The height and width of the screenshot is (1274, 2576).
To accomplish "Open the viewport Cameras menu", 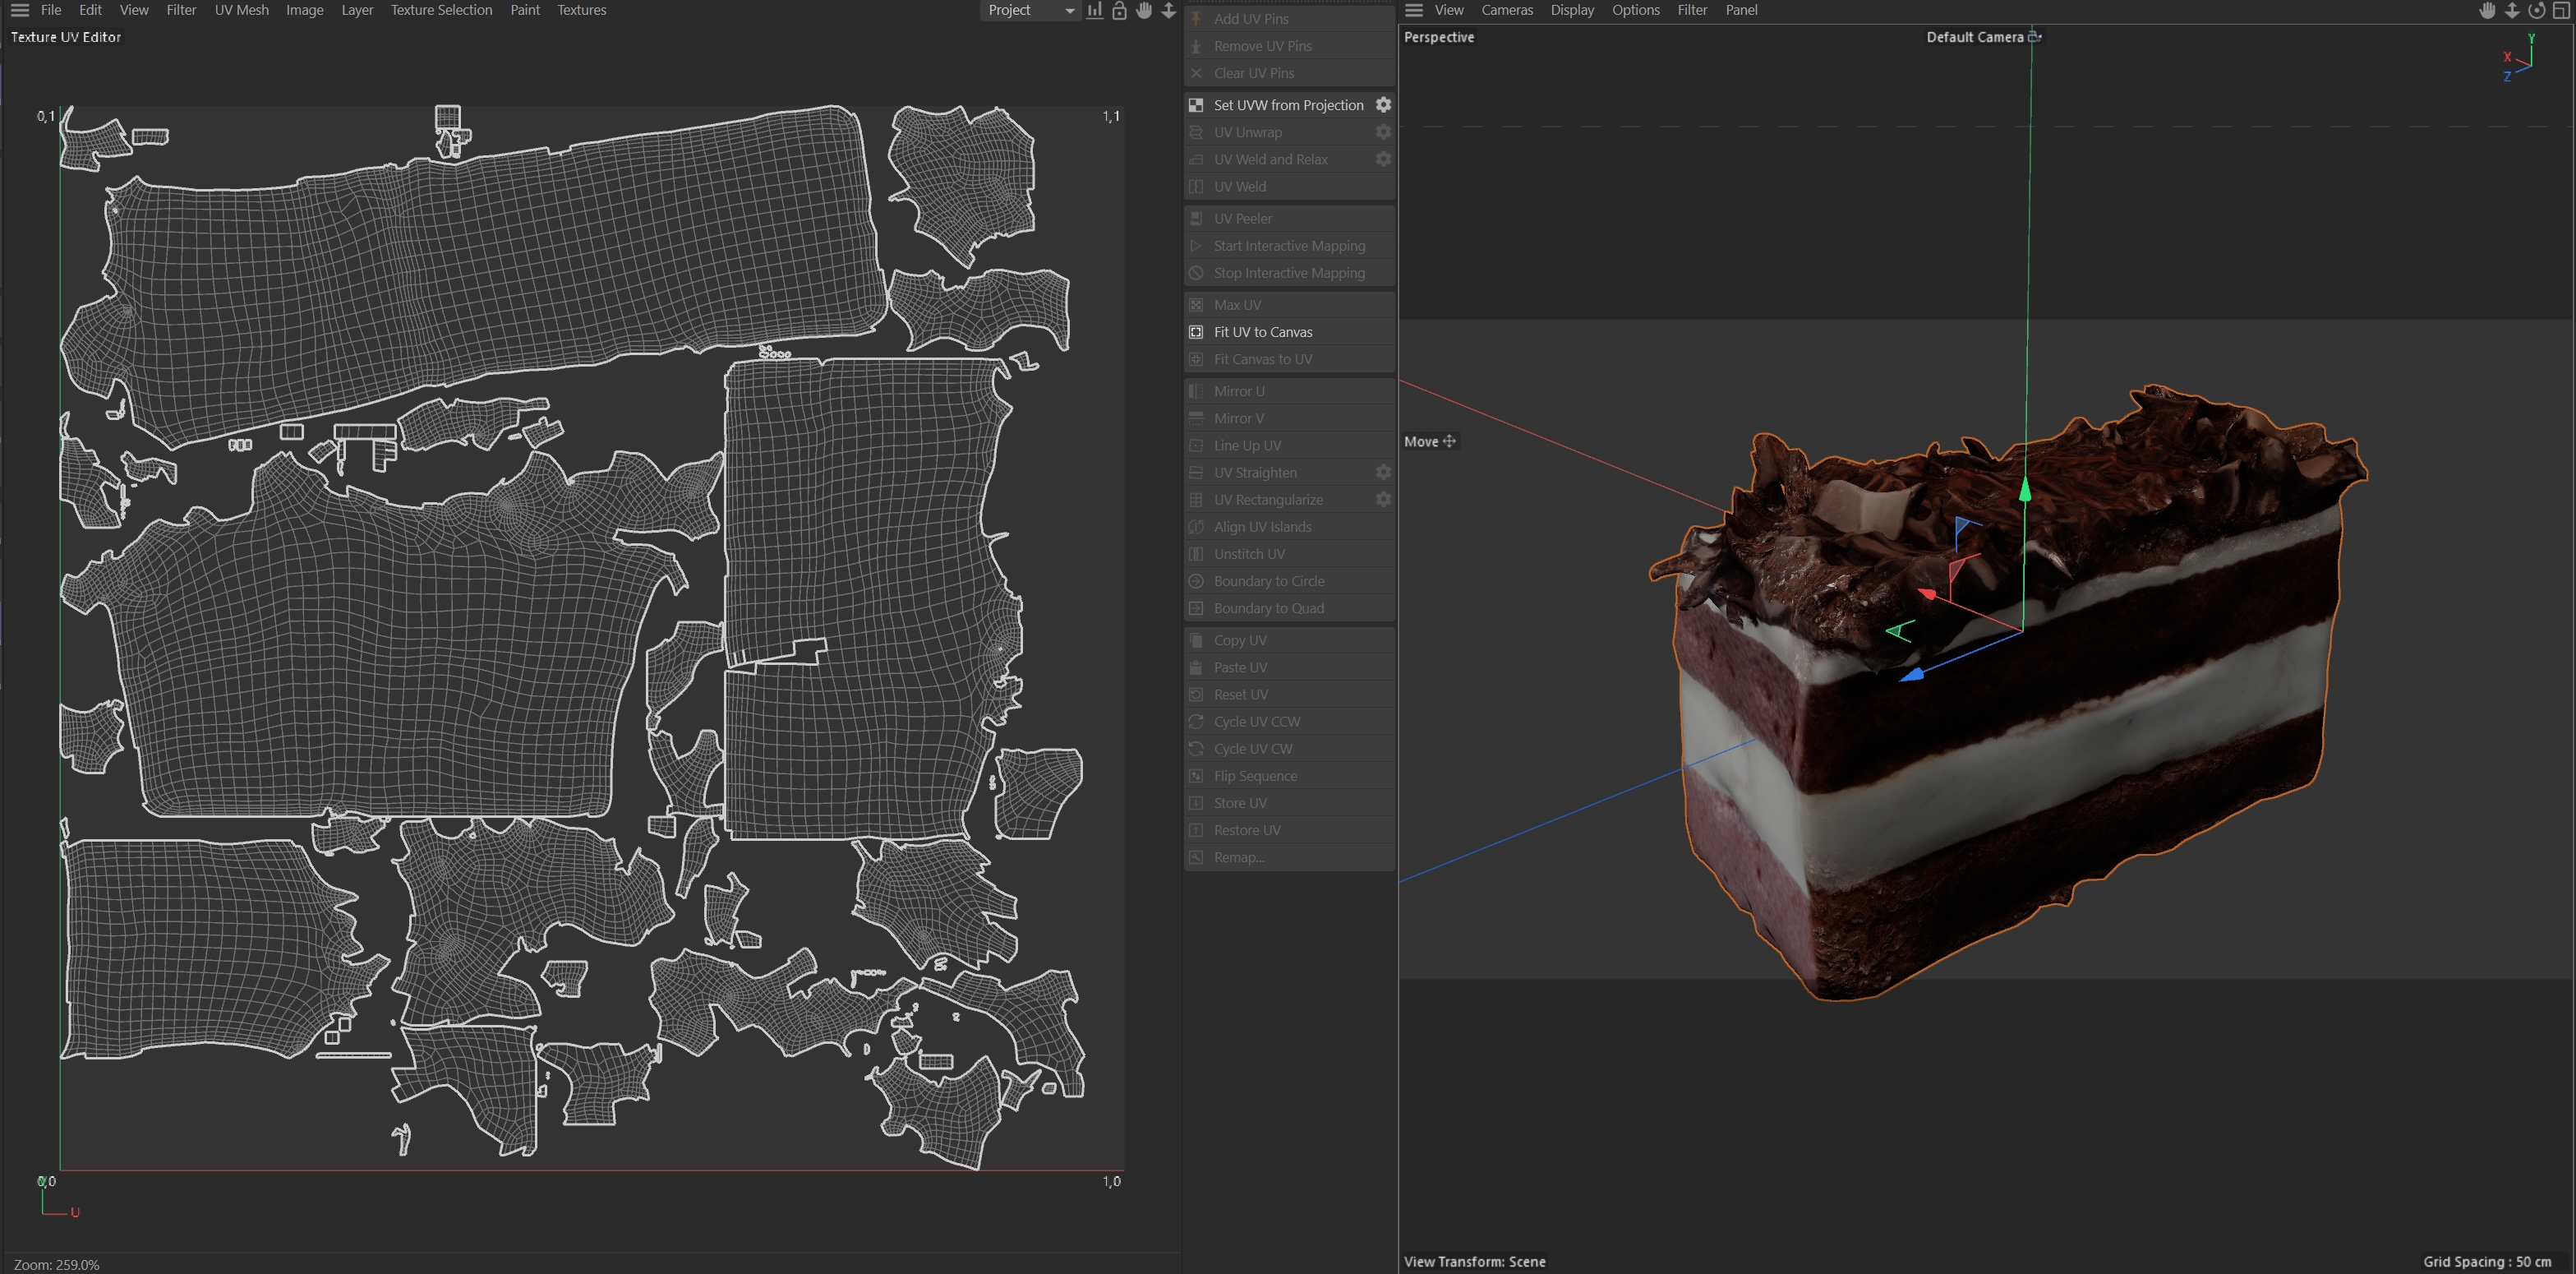I will 1506,10.
